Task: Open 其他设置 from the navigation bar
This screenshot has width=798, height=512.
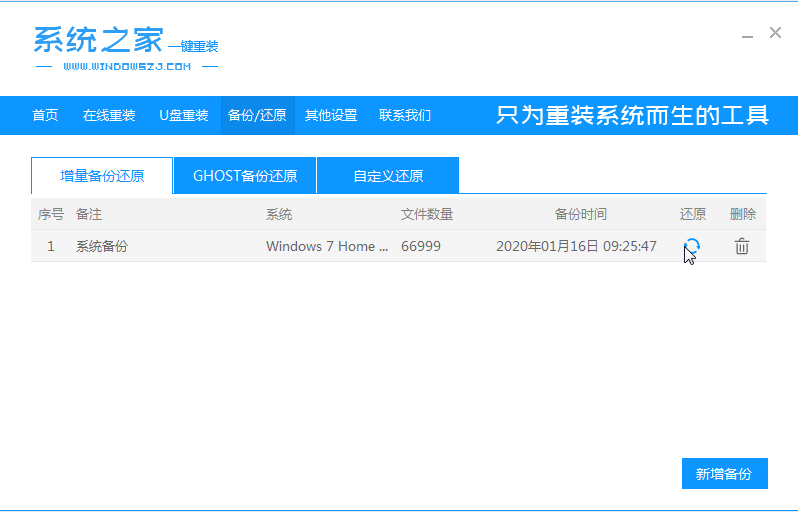Action: point(331,115)
